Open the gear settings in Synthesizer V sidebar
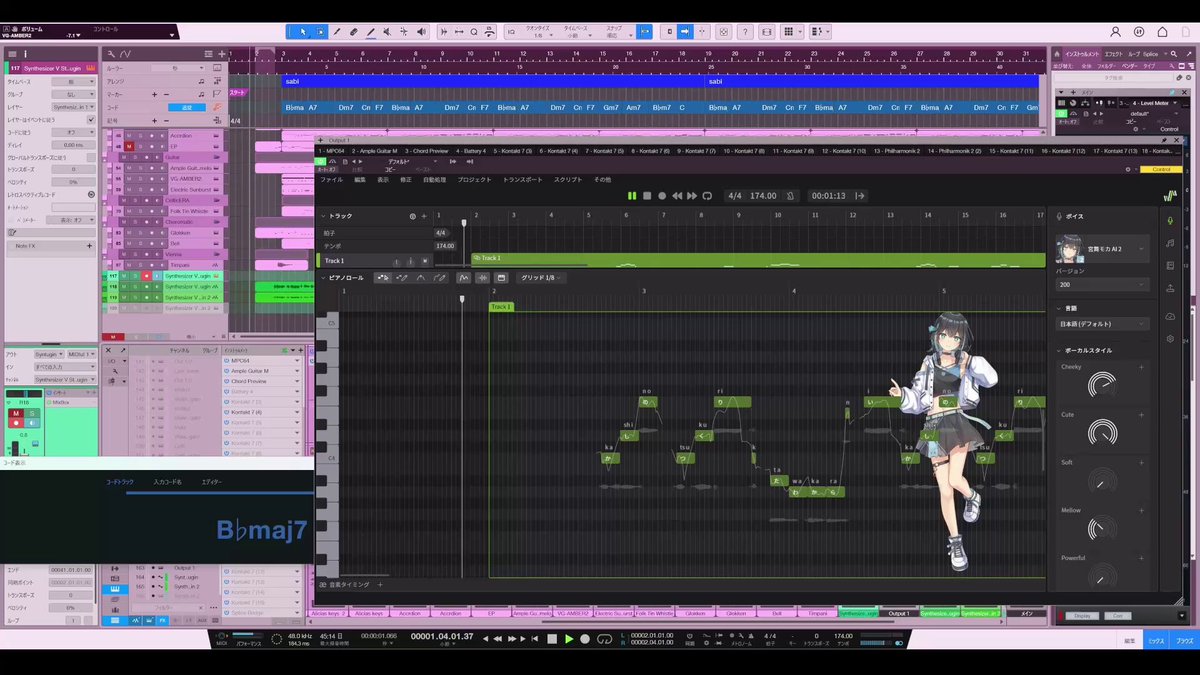 pos(1170,339)
